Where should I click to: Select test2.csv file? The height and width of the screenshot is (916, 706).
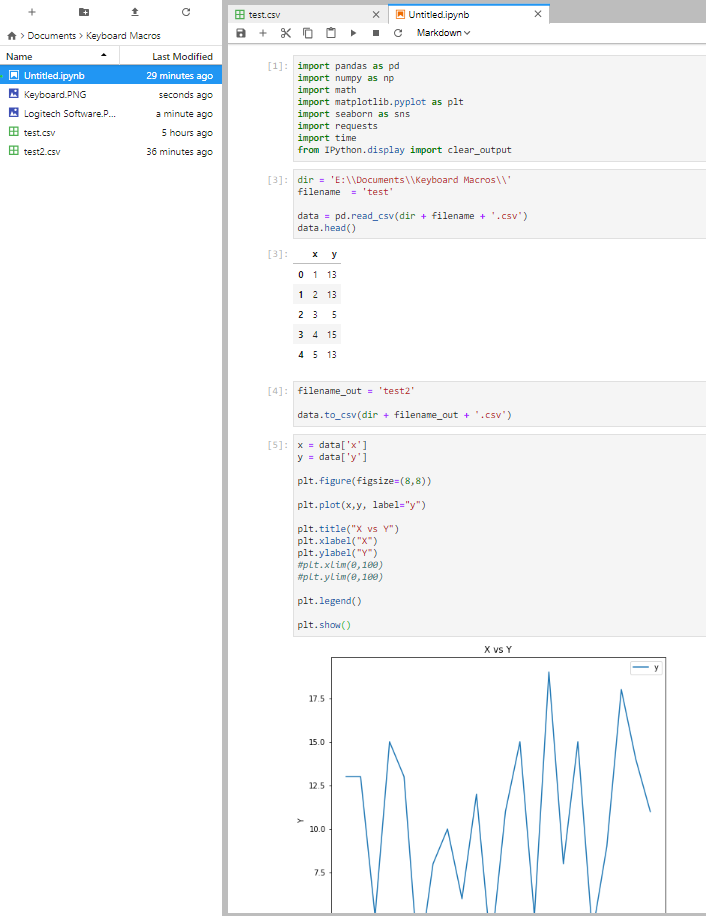coord(111,151)
